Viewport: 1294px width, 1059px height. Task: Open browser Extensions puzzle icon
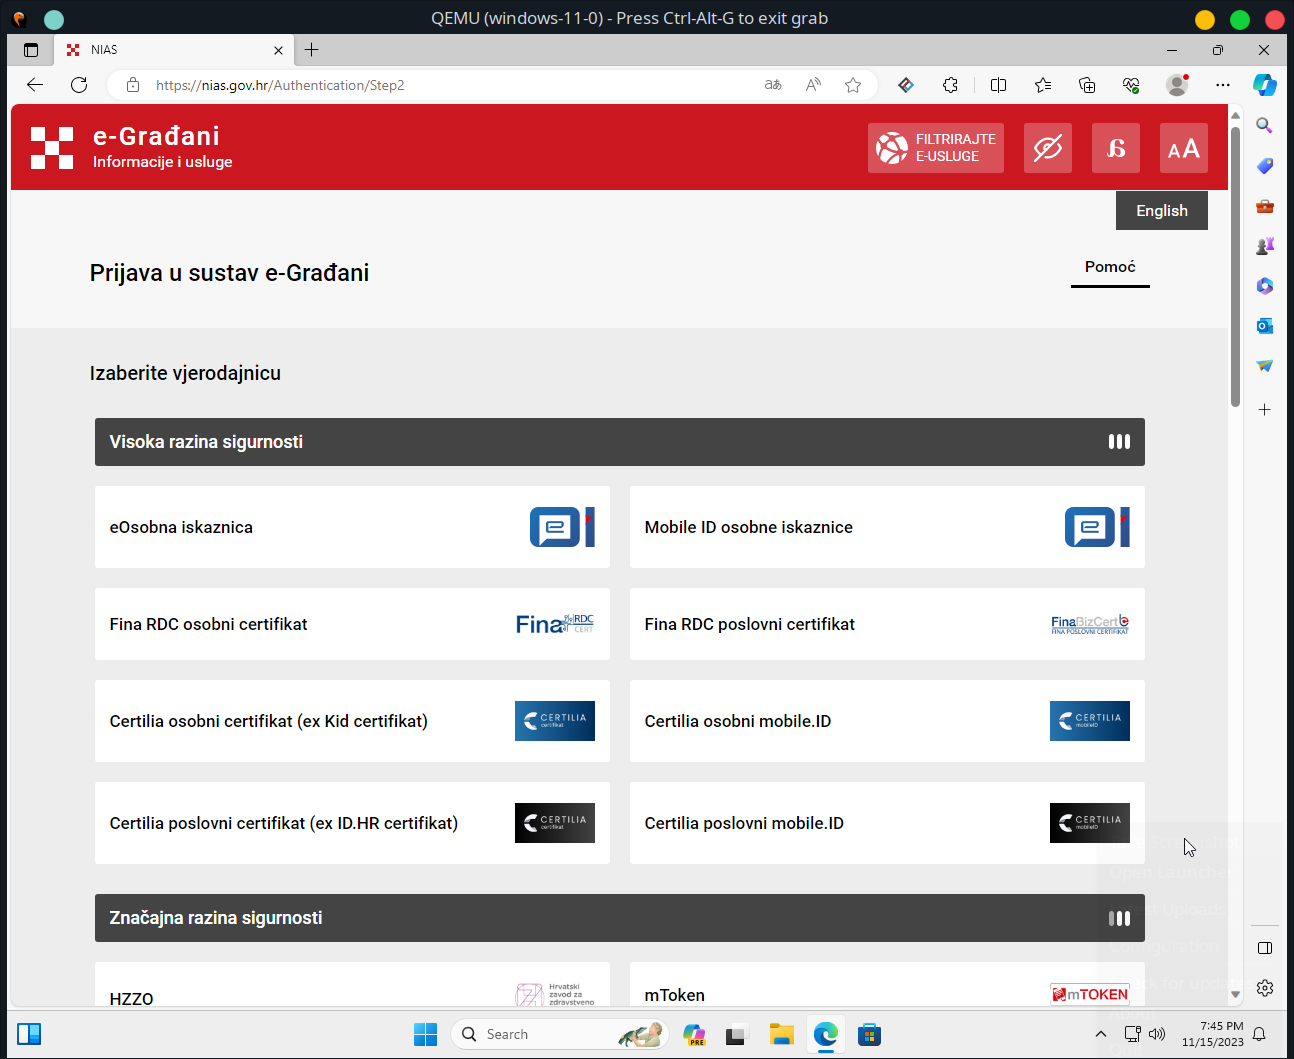950,85
